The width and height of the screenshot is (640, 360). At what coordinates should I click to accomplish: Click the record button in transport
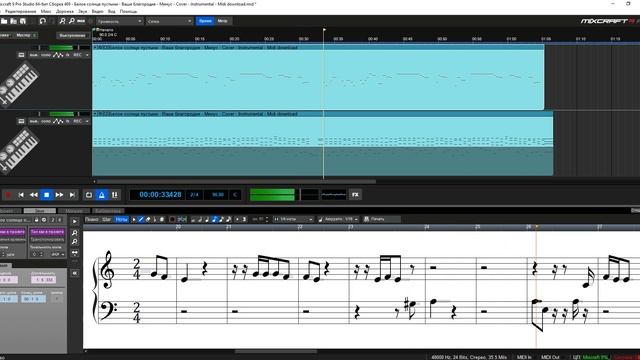7,195
